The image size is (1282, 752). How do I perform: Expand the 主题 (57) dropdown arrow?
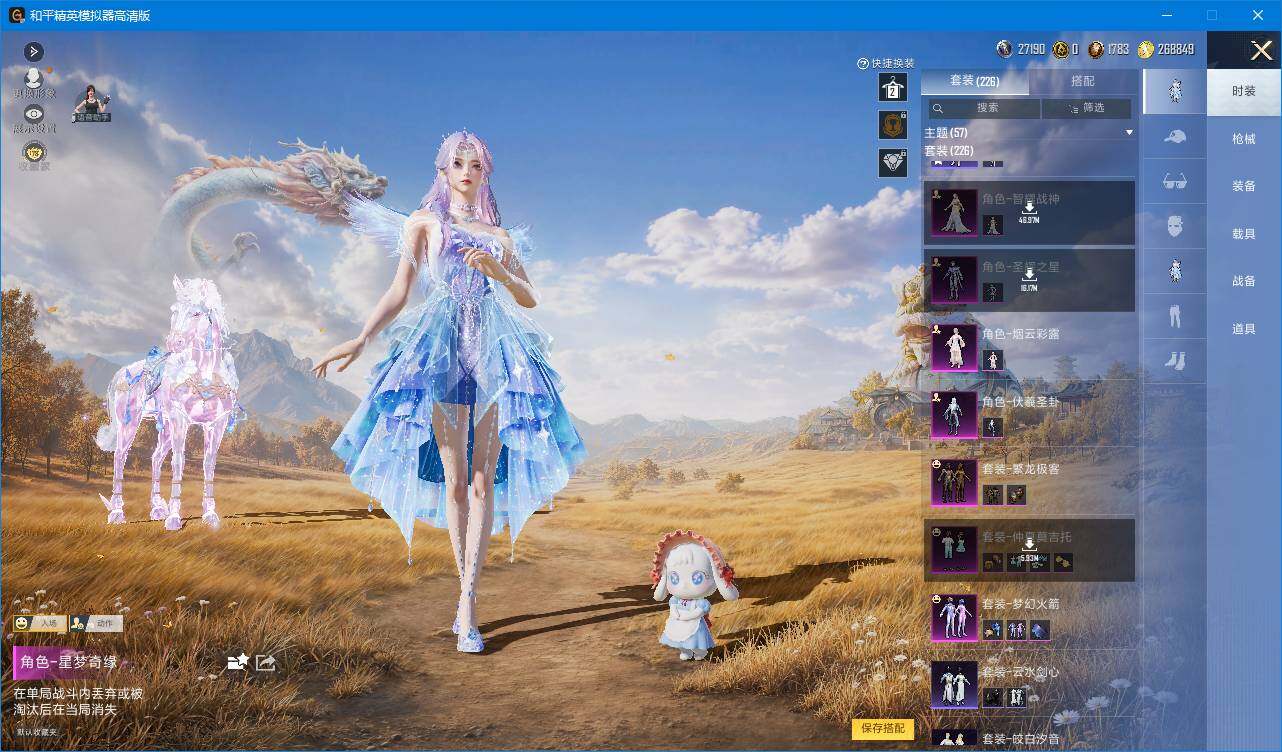pos(1129,133)
